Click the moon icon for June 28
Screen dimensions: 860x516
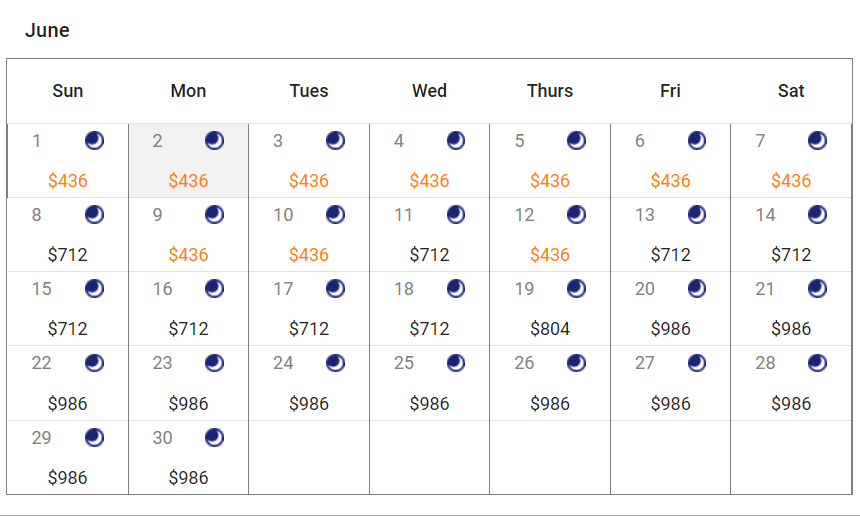pos(817,363)
